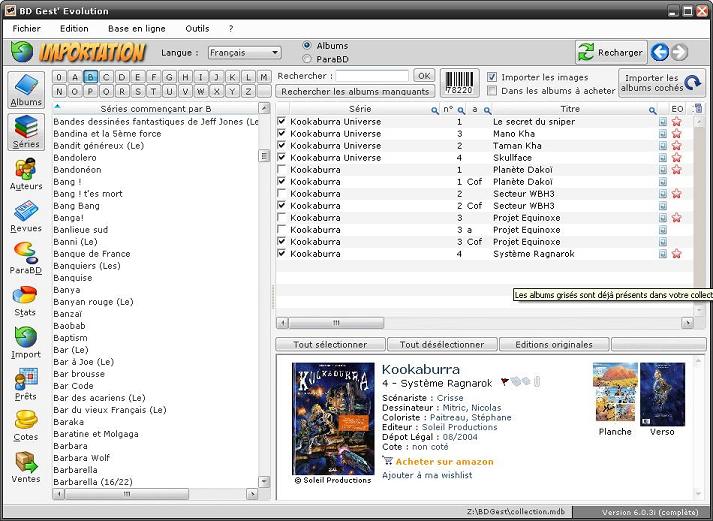Click the n° column search magnifier
This screenshot has width=713, height=521.
(461, 110)
